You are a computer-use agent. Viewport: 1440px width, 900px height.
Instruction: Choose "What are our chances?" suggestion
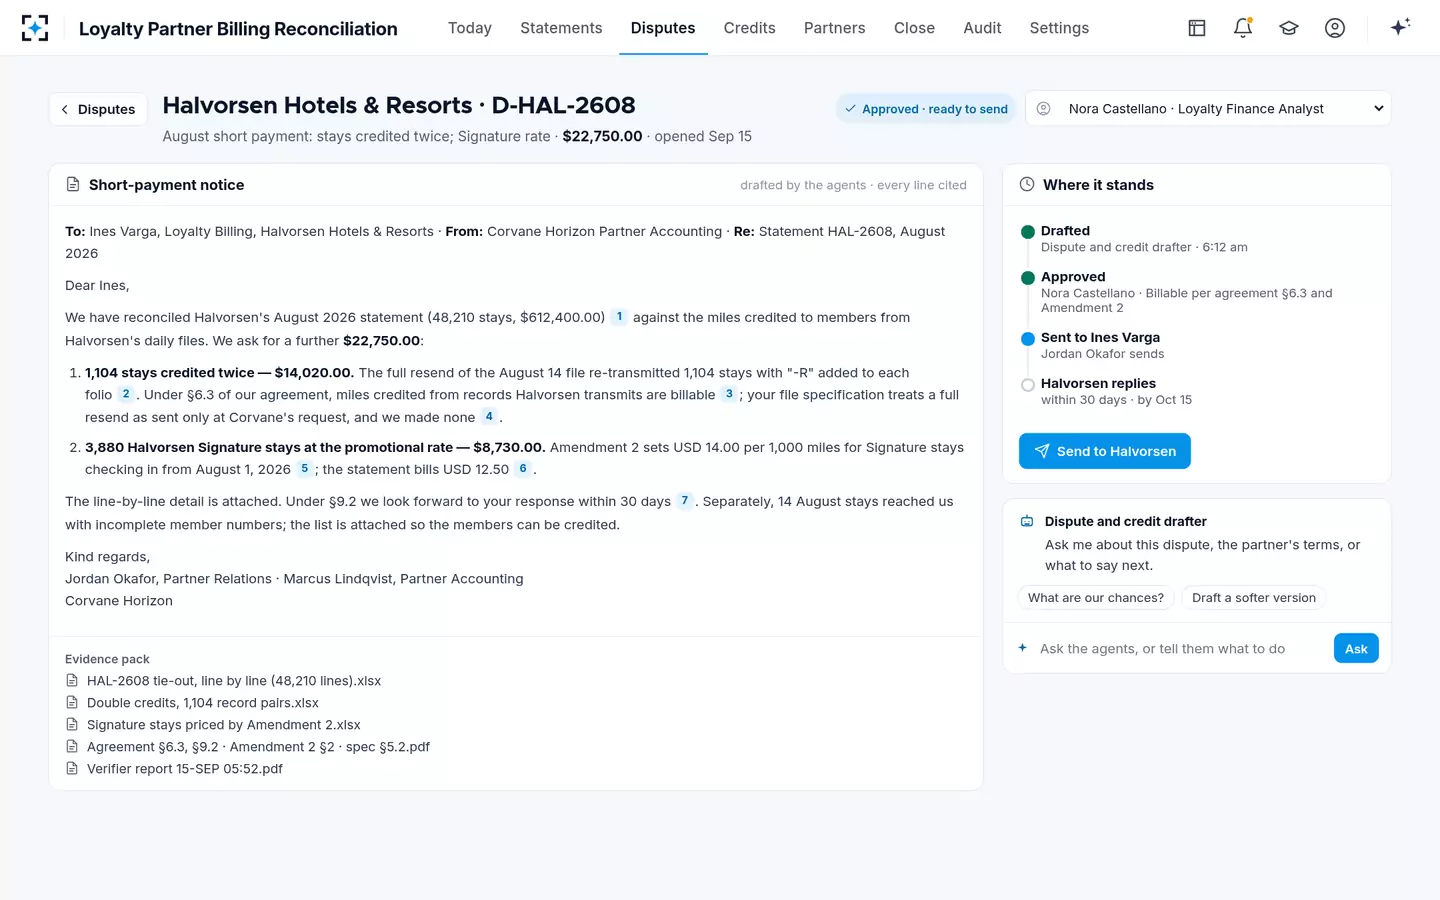(1096, 598)
